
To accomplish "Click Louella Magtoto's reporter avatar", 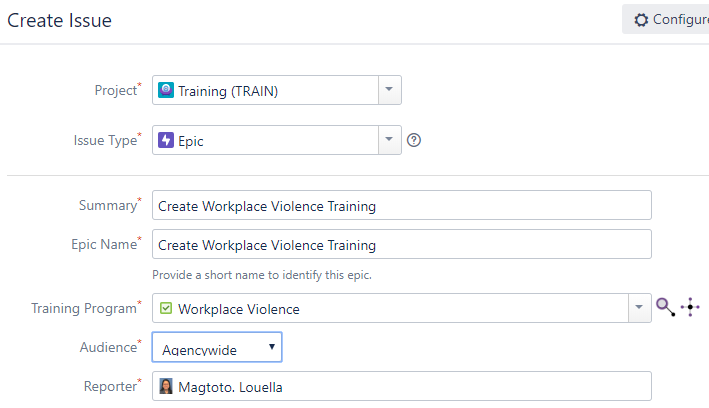I will point(166,386).
